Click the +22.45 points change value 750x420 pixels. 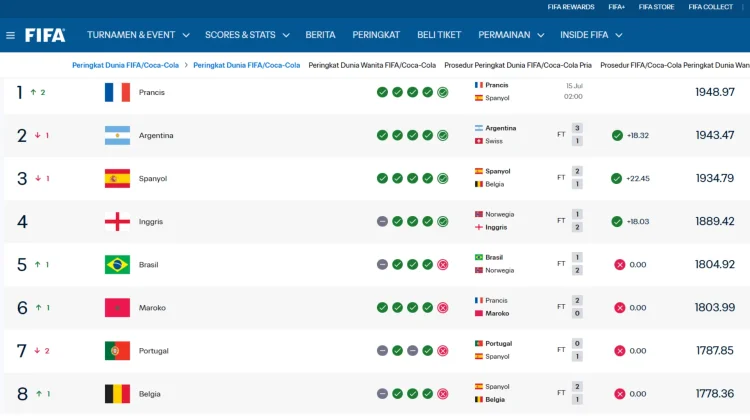point(638,178)
